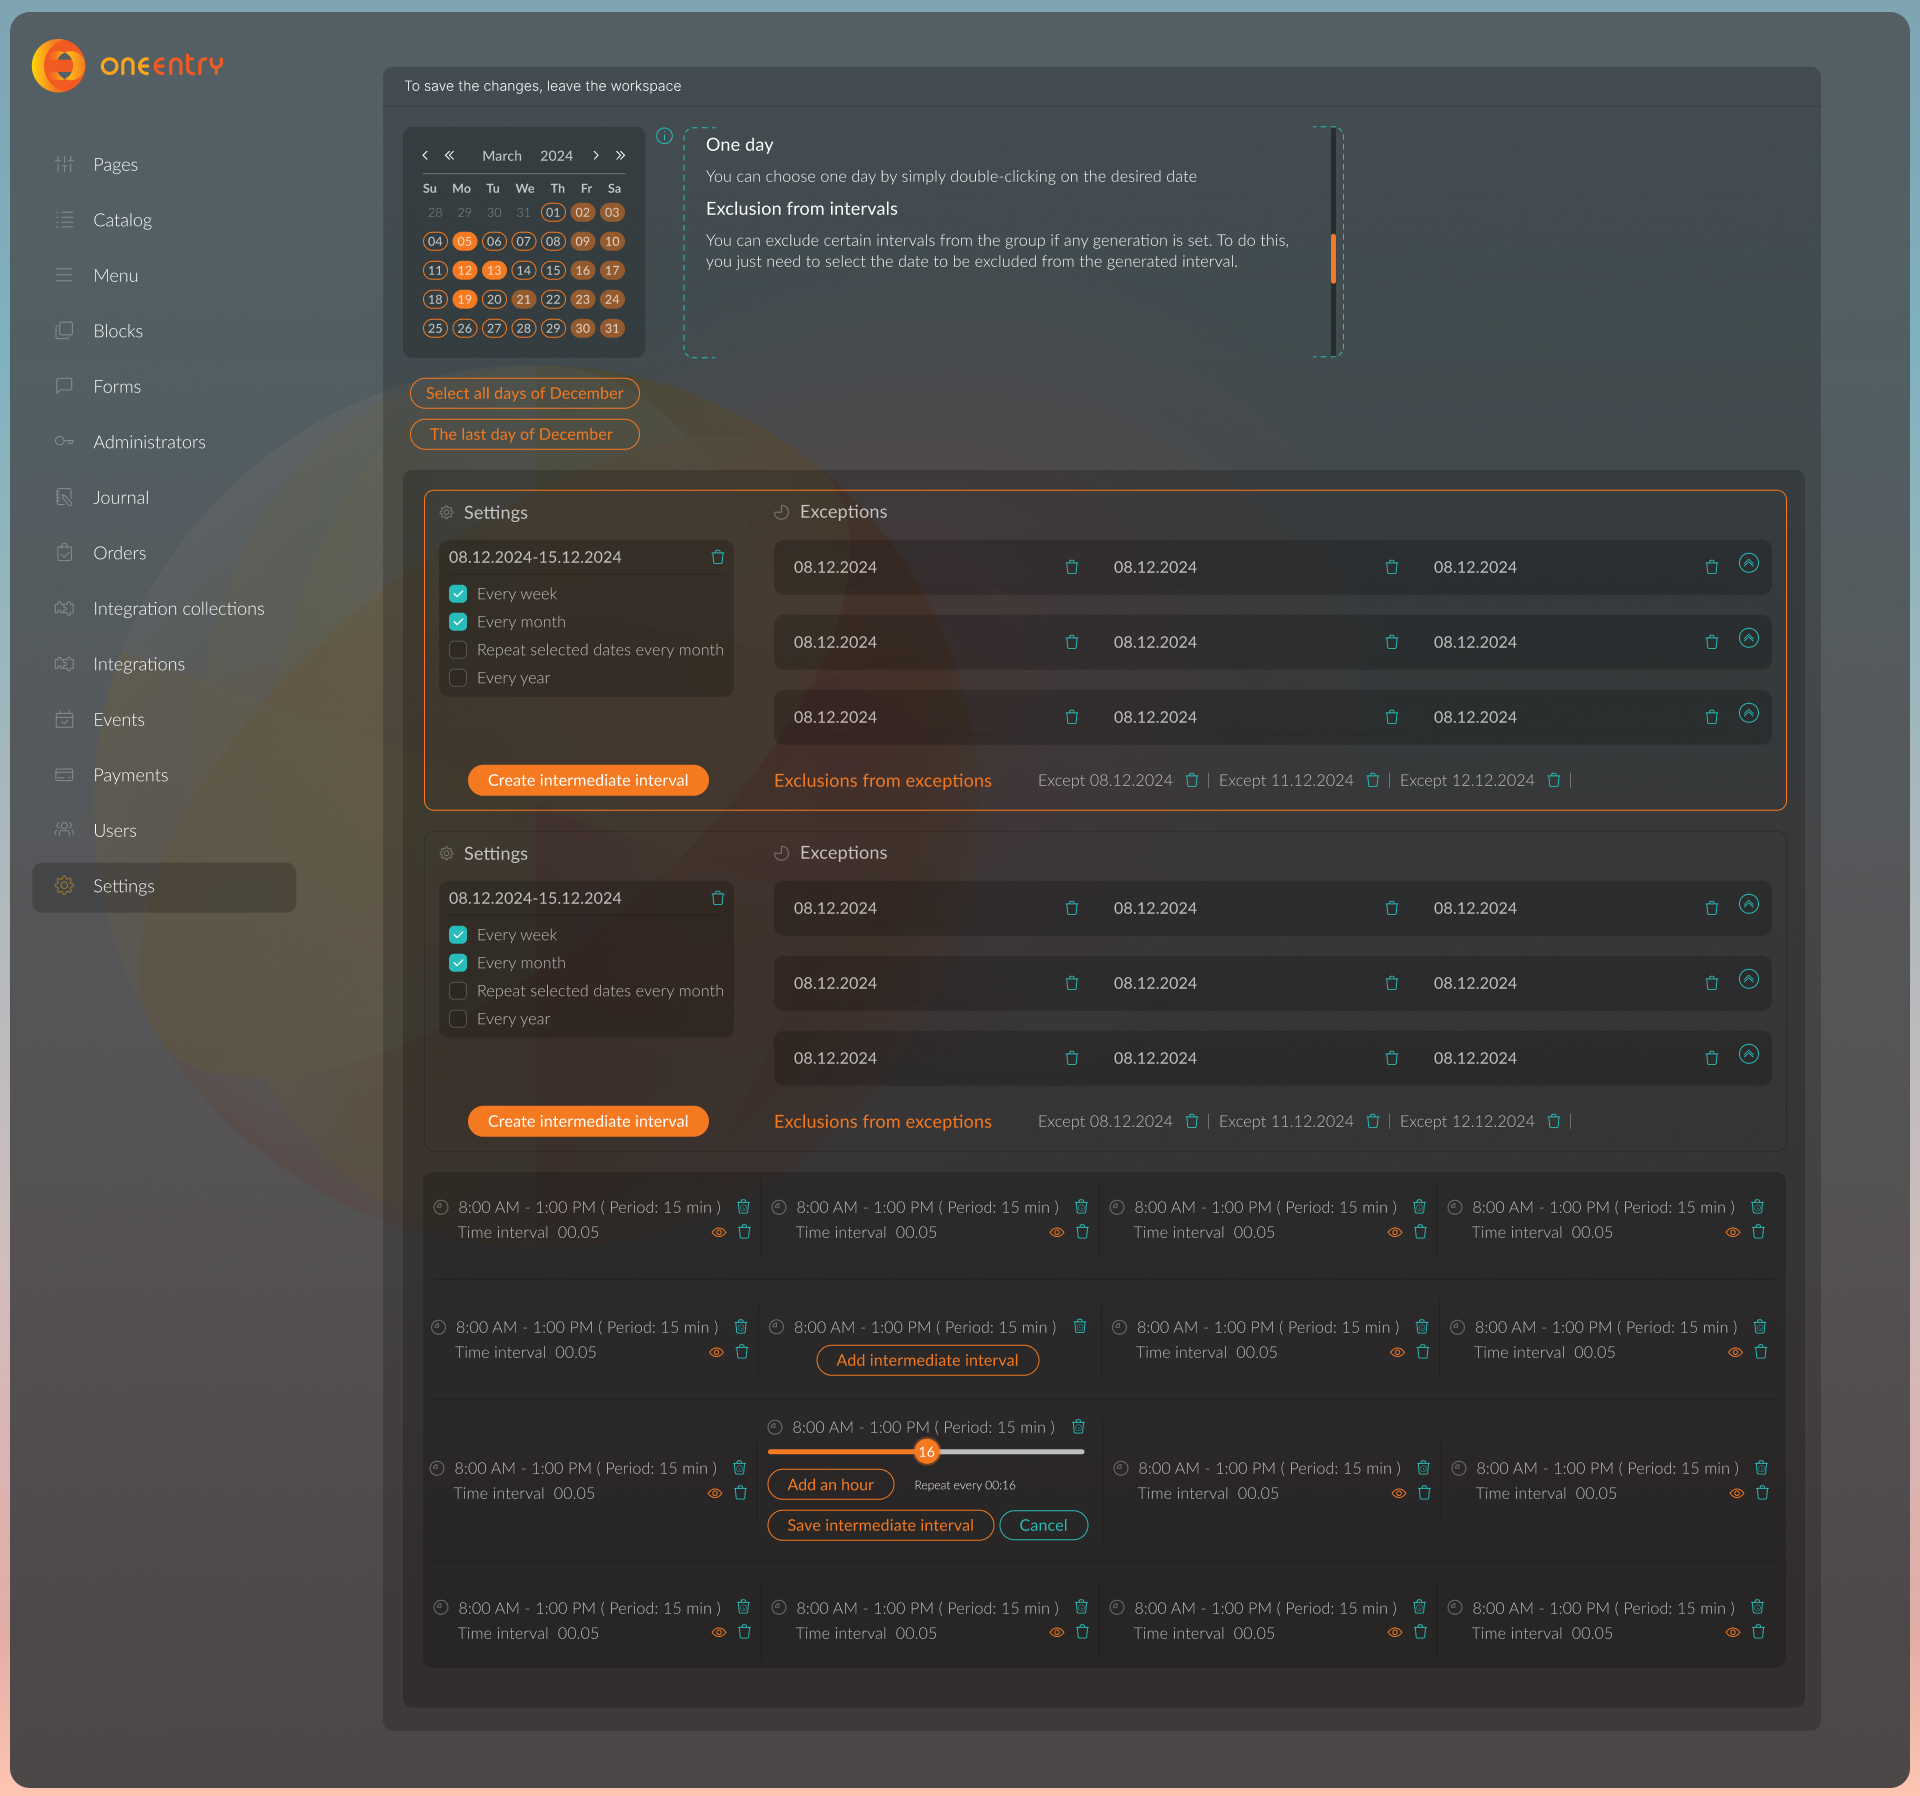Screen dimensions: 1920x1796
Task: Click Select all days of December
Action: (524, 393)
